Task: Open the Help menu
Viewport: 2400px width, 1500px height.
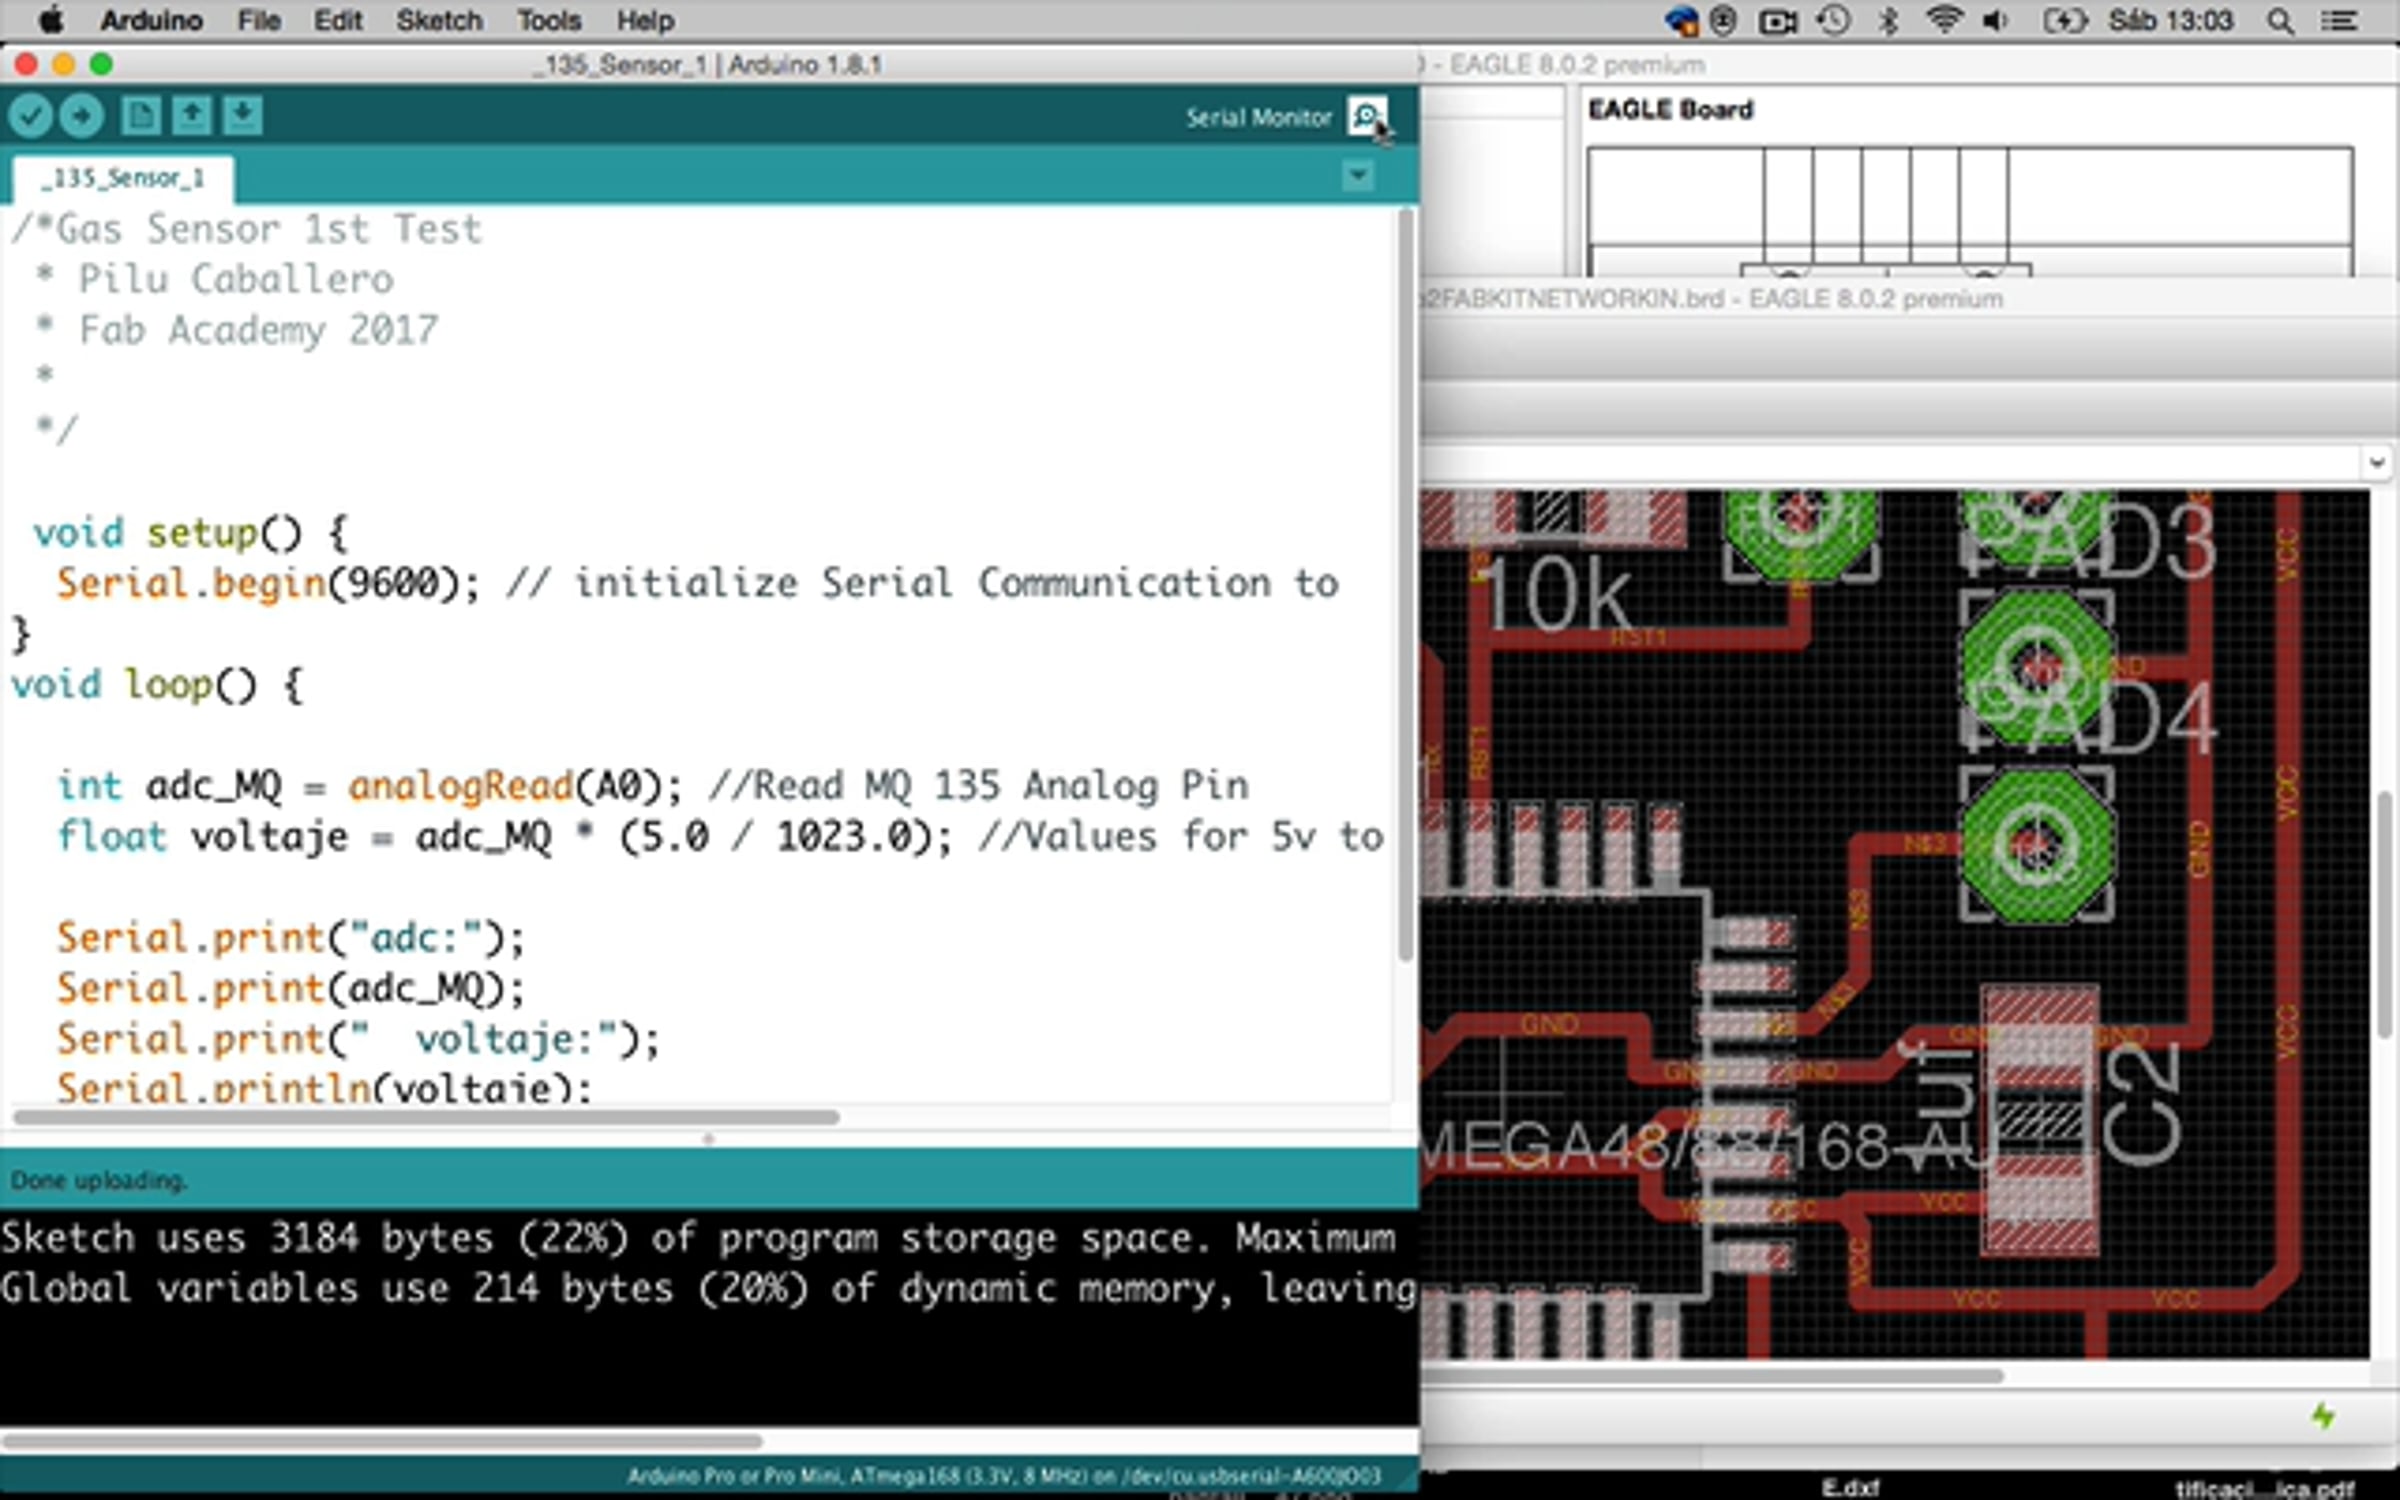Action: click(x=645, y=20)
